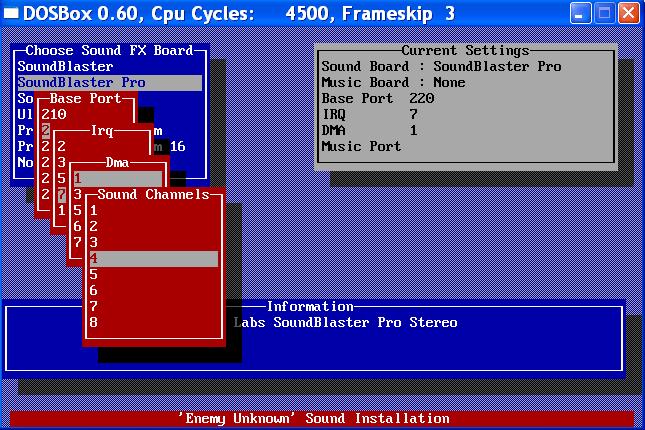
Task: Select 3 in the Irq menu
Action: coord(61,163)
